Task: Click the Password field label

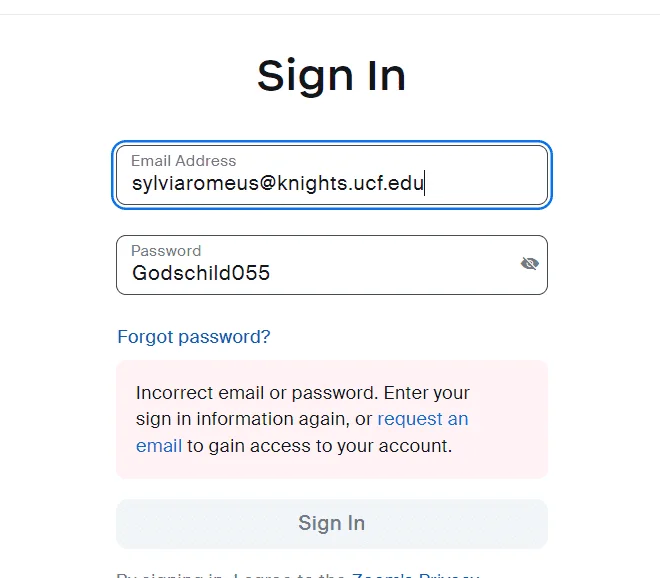Action: pos(166,251)
